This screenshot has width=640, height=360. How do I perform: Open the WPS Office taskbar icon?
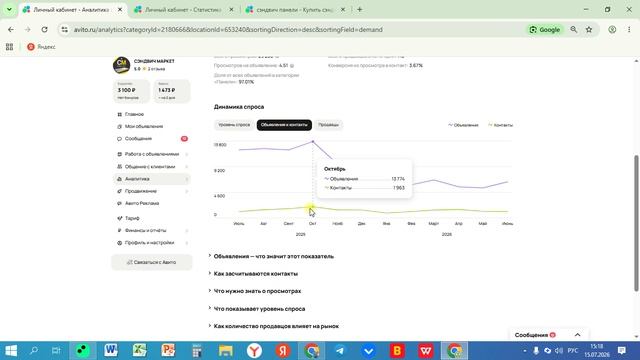coord(426,351)
